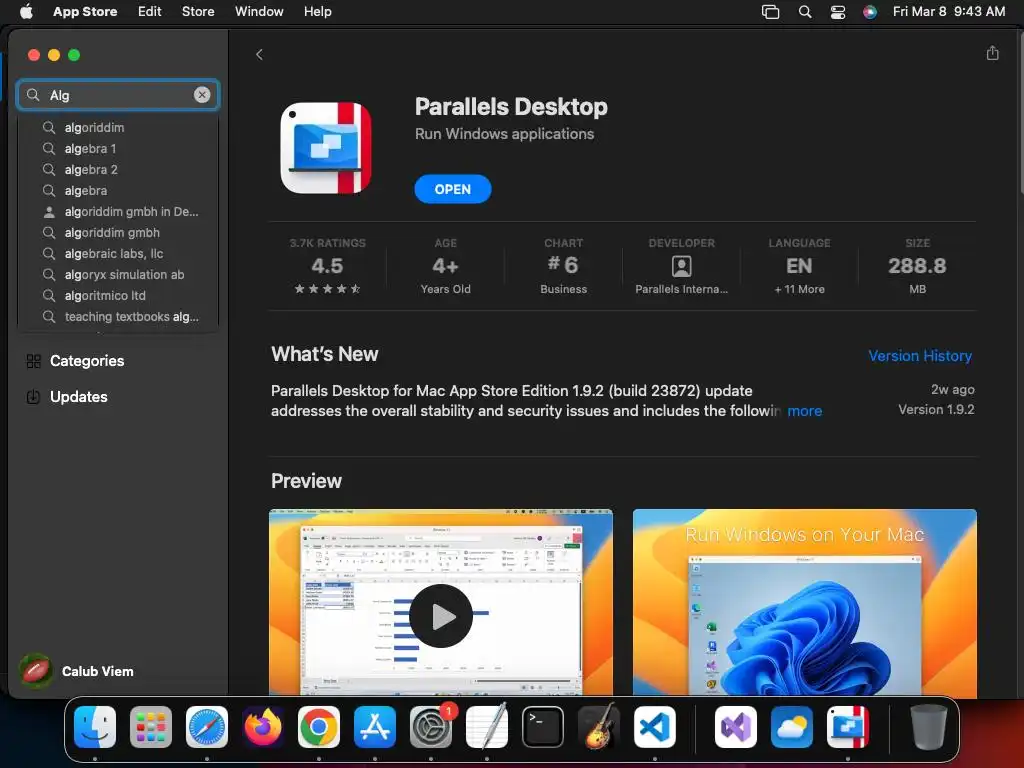This screenshot has width=1024, height=768.
Task: Launch Google Chrome from the Dock
Action: point(319,727)
